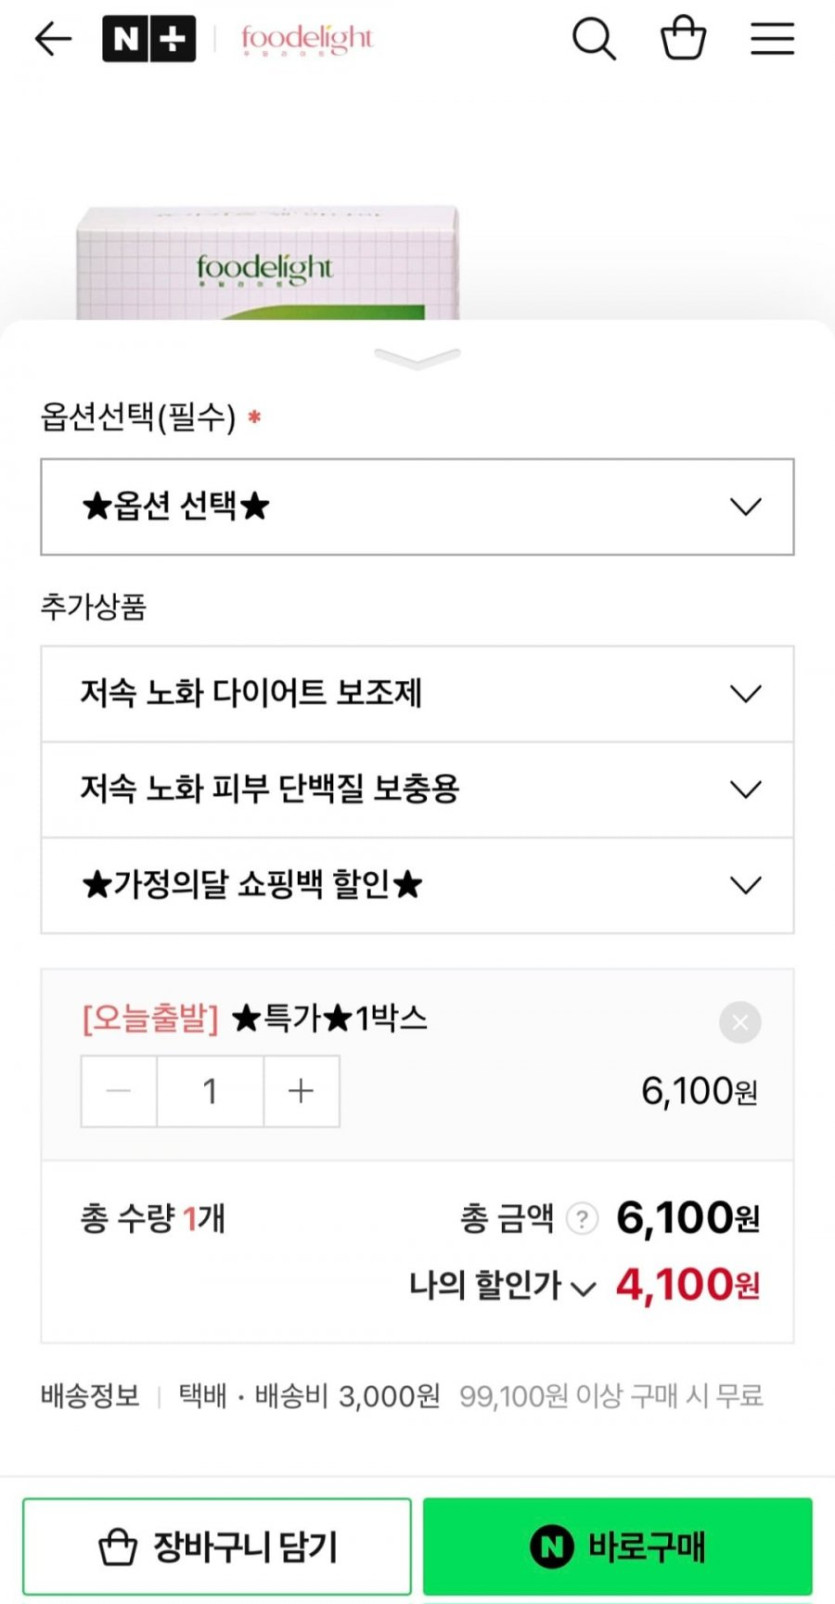Remove the 특가 1박스 selected item

click(x=740, y=1022)
